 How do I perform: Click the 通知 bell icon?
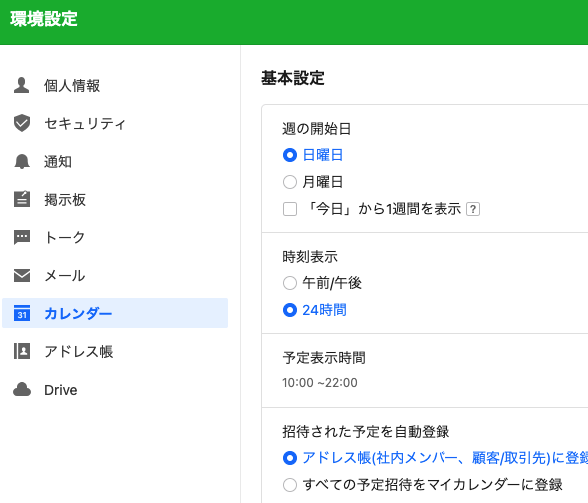22,161
